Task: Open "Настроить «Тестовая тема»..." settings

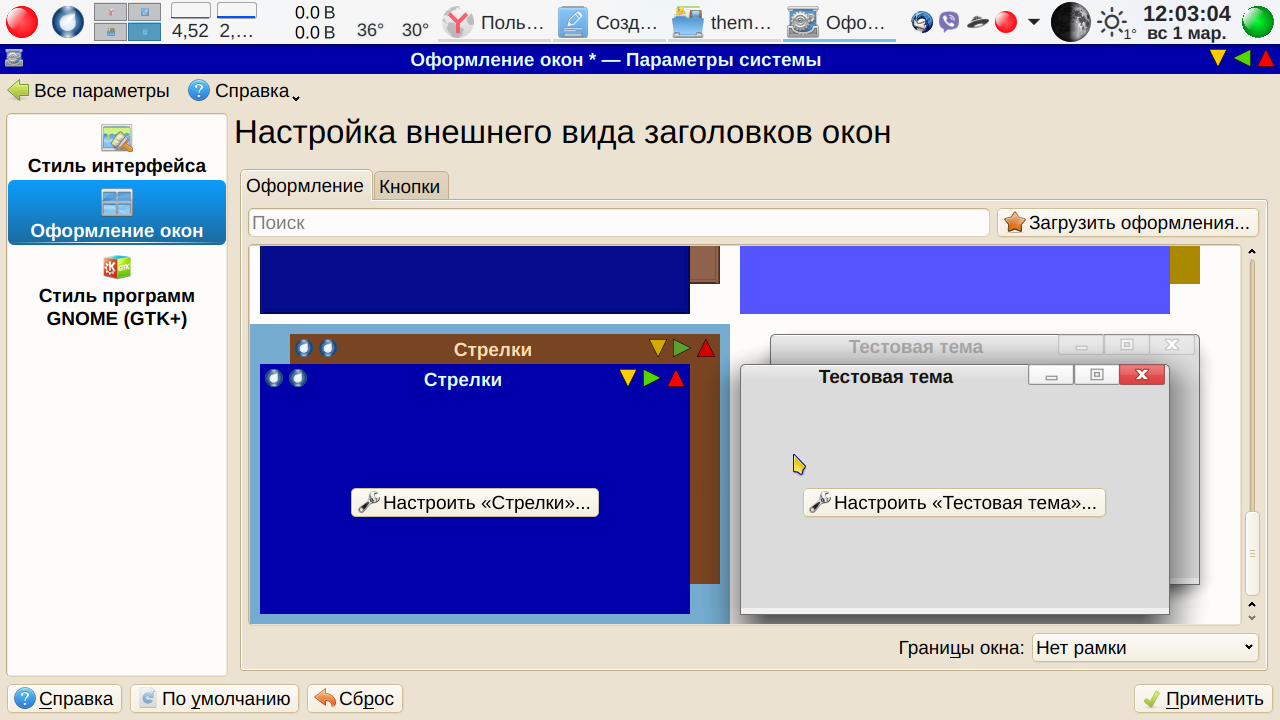Action: 954,502
